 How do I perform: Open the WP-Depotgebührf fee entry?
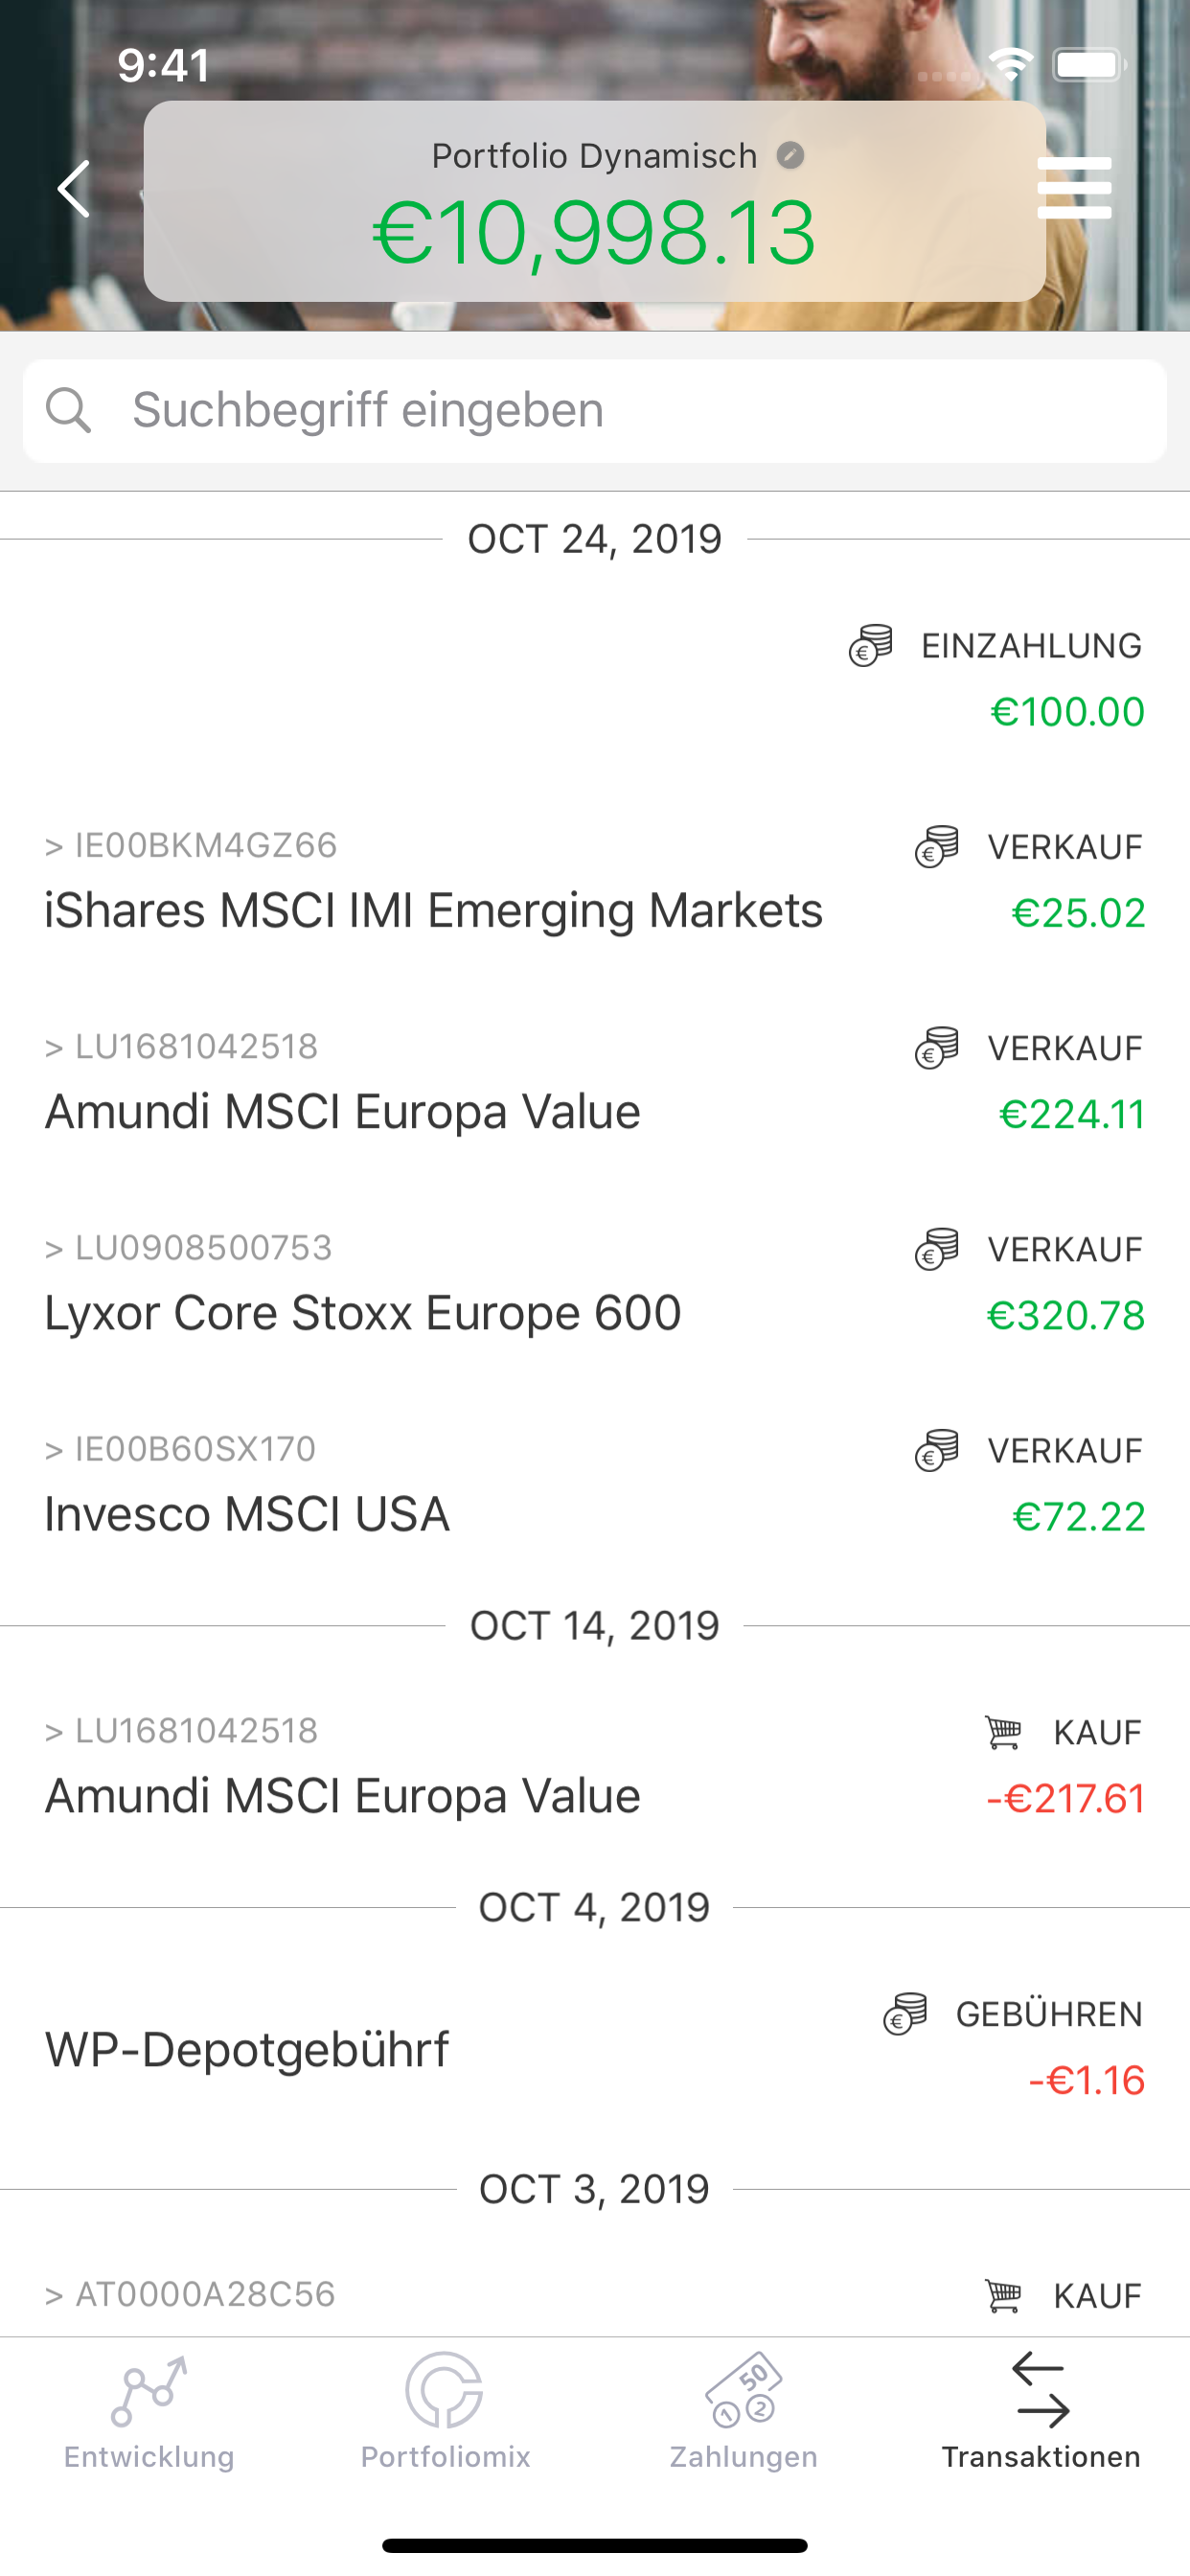click(x=595, y=2047)
